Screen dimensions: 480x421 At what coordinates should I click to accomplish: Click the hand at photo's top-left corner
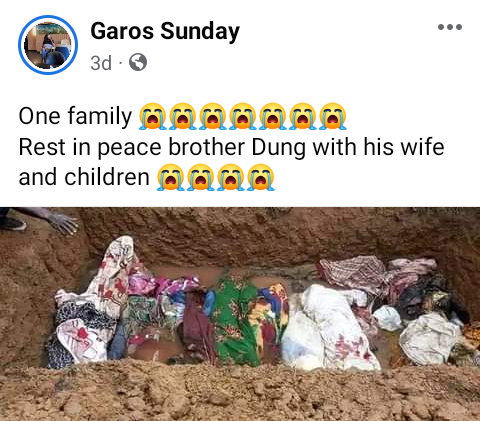point(62,223)
